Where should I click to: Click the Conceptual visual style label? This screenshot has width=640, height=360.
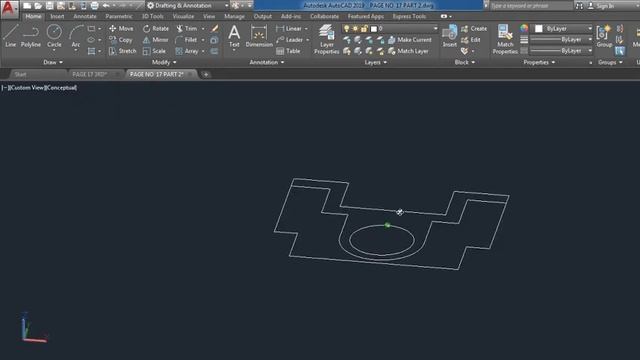coord(60,88)
